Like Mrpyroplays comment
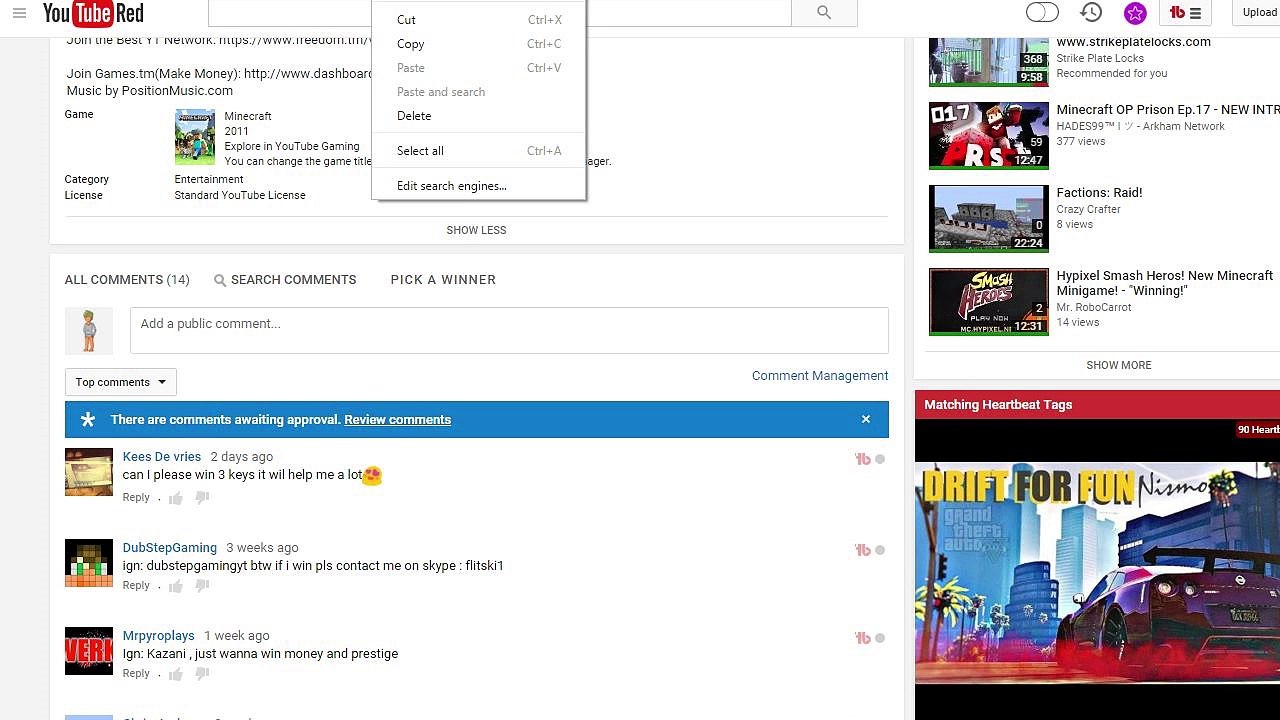The width and height of the screenshot is (1280, 720). 176,674
